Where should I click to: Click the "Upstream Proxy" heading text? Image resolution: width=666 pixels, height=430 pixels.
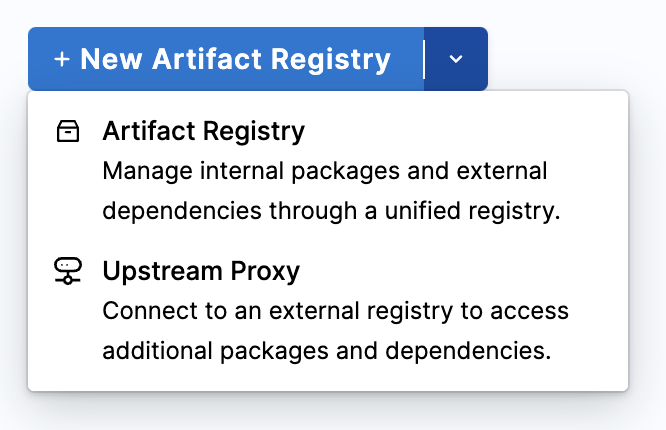pyautogui.click(x=201, y=271)
